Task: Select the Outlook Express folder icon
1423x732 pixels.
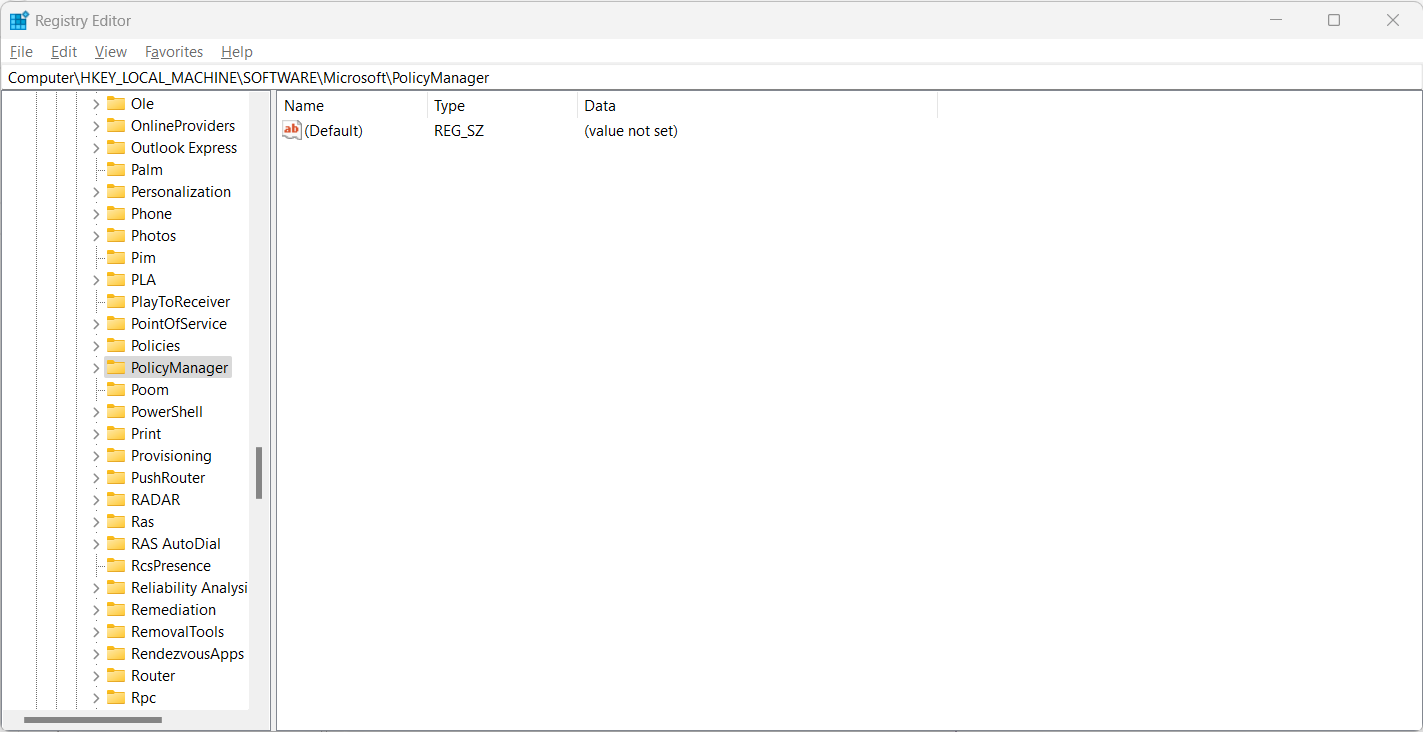Action: [x=116, y=148]
